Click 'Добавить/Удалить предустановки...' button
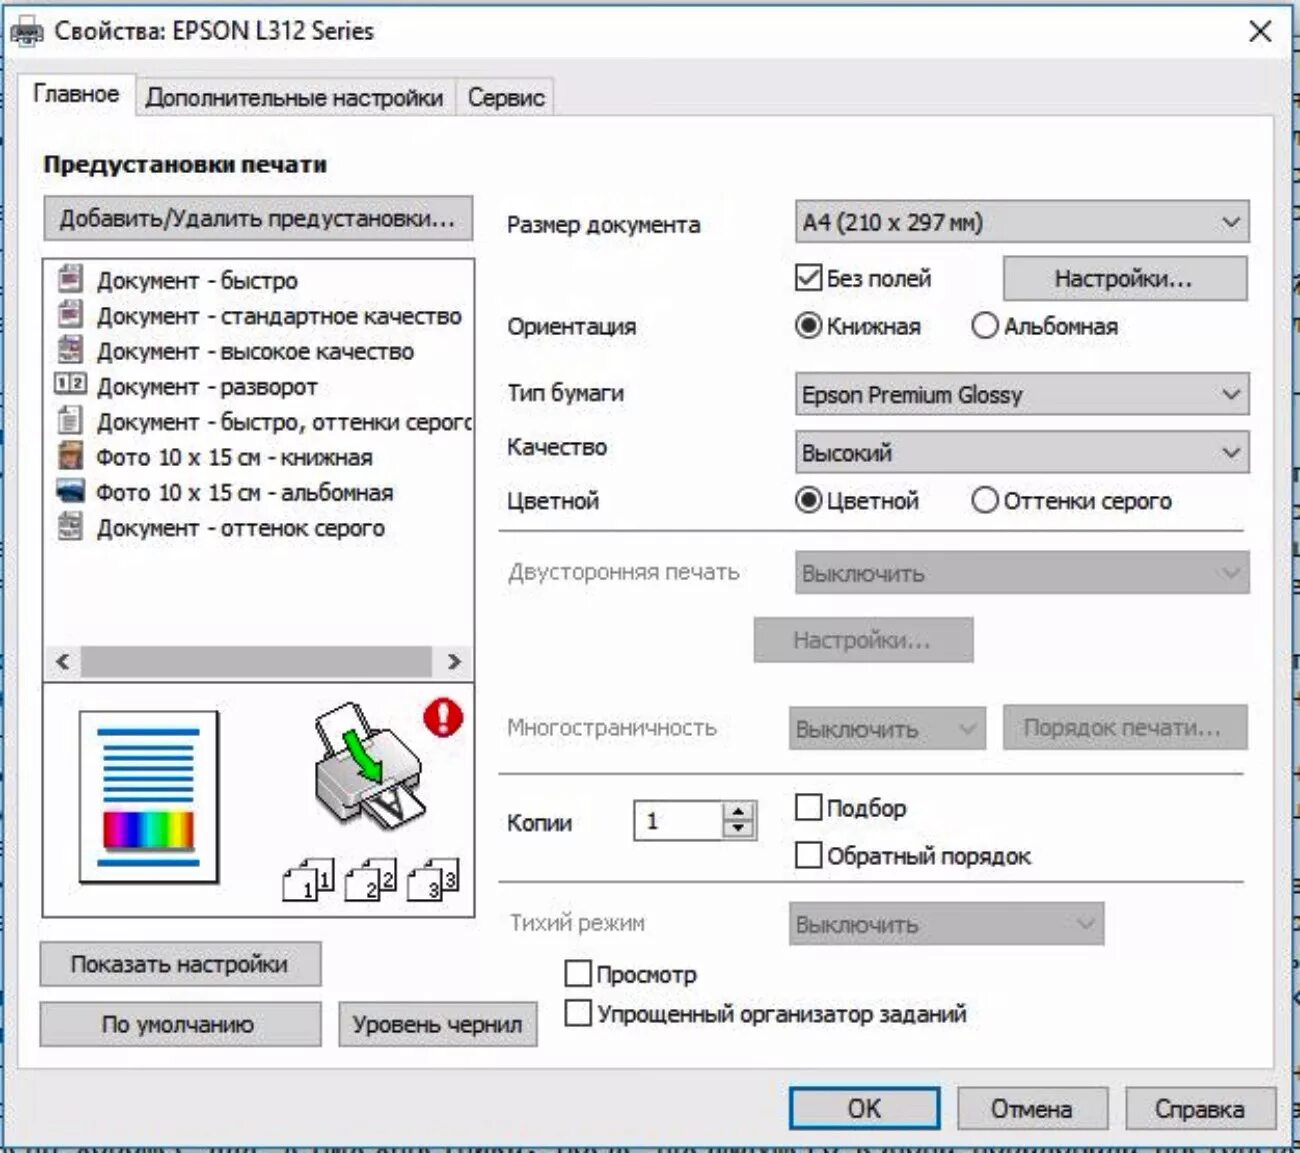The height and width of the screenshot is (1153, 1300). coord(258,218)
